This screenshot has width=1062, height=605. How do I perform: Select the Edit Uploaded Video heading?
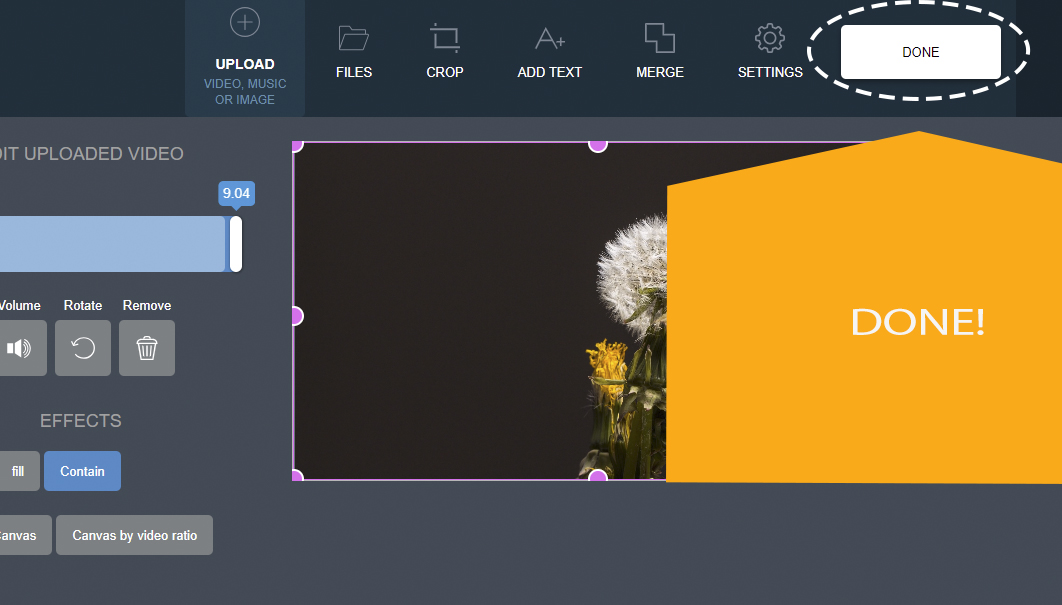pyautogui.click(x=90, y=153)
